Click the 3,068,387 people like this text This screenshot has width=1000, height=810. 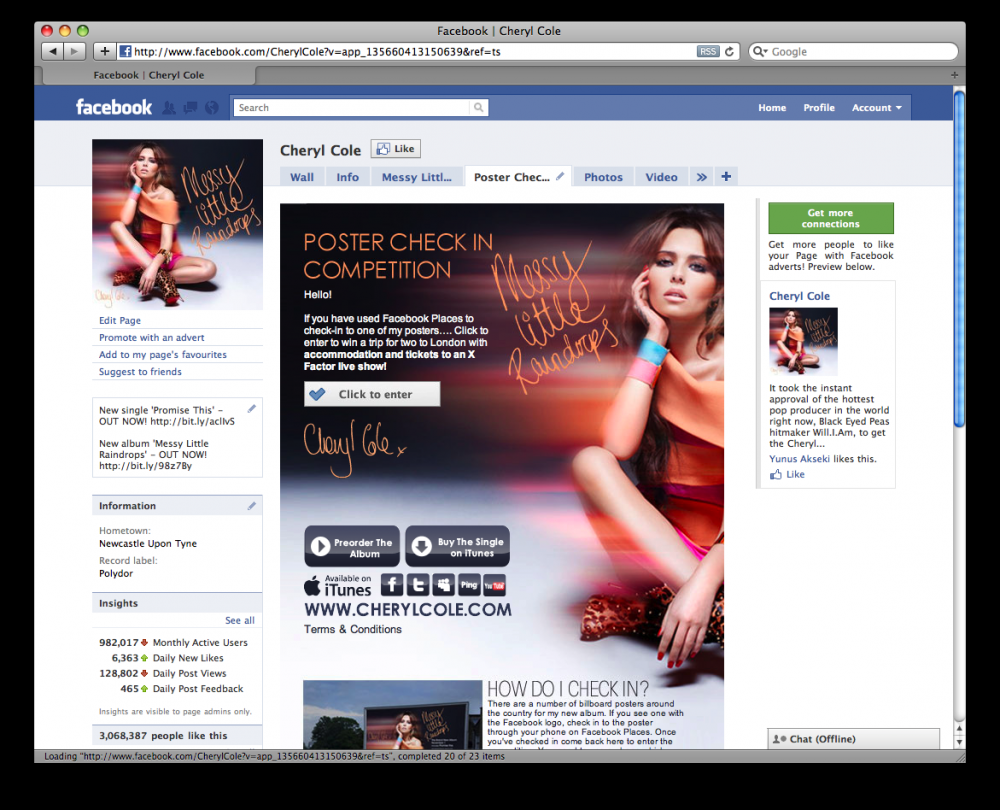tap(163, 735)
